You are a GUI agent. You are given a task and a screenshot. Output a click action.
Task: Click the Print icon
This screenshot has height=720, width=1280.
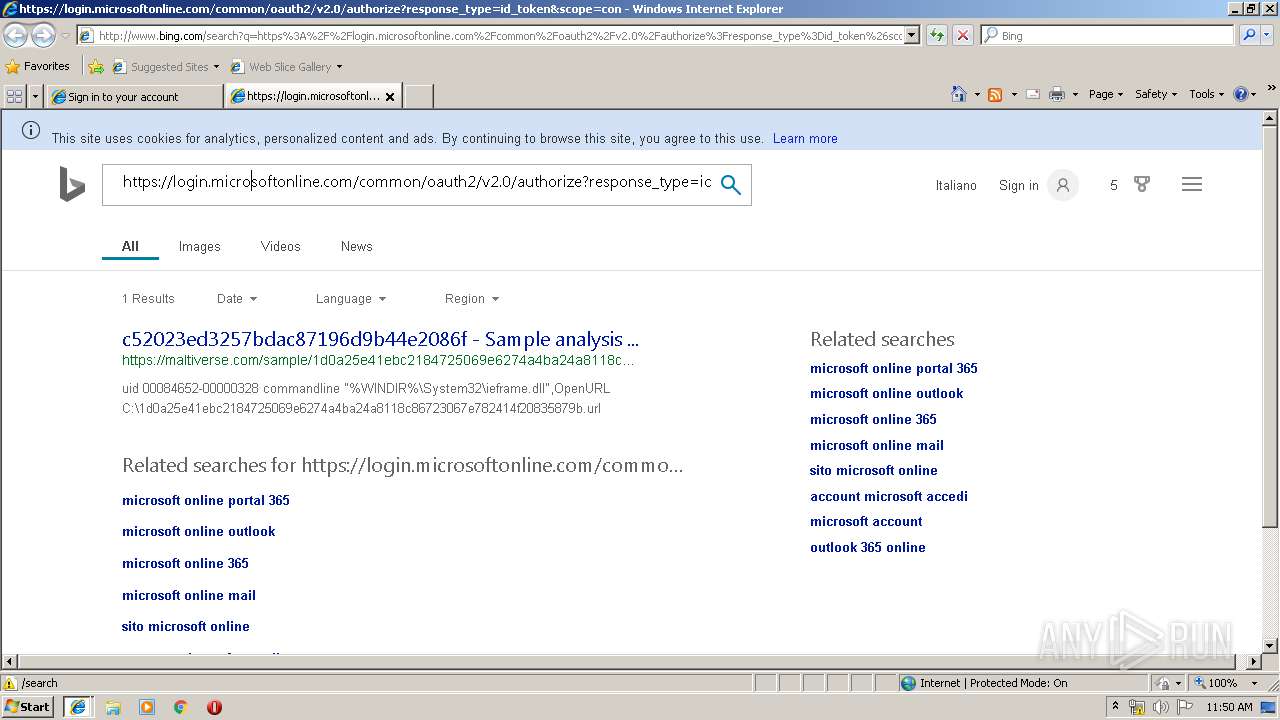pyautogui.click(x=1057, y=94)
